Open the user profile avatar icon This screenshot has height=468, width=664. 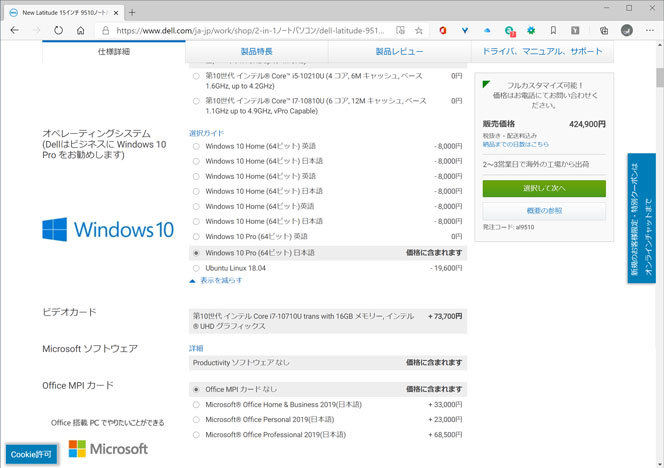coord(627,30)
